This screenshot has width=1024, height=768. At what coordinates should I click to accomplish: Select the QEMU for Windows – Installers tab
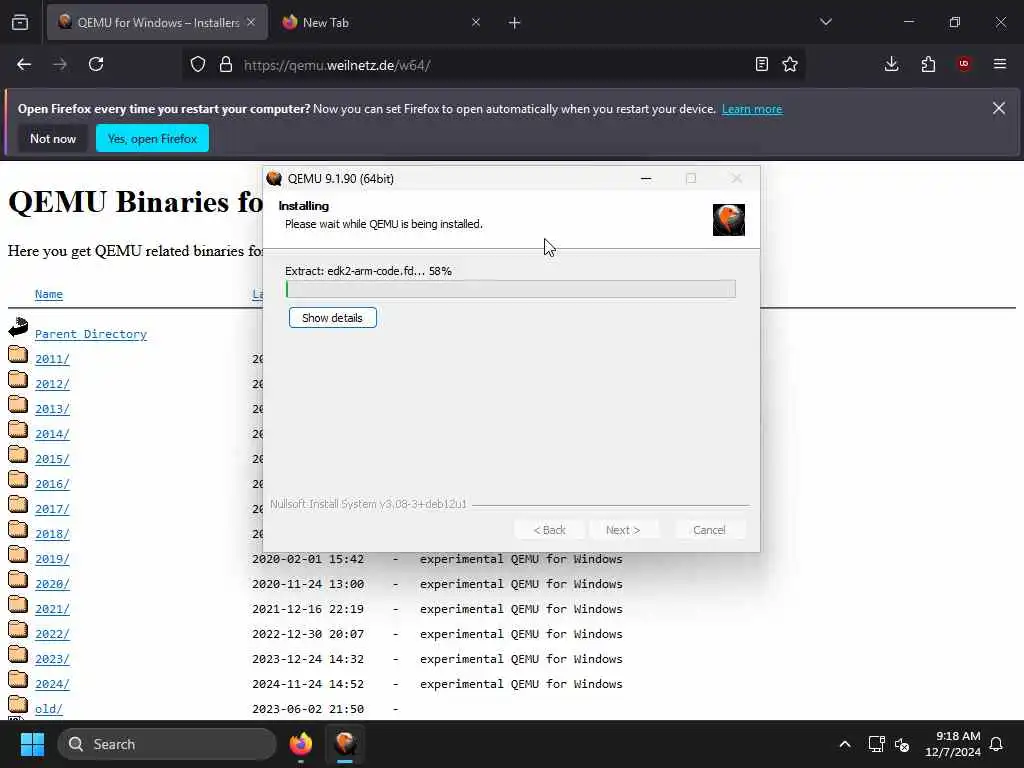(x=157, y=22)
